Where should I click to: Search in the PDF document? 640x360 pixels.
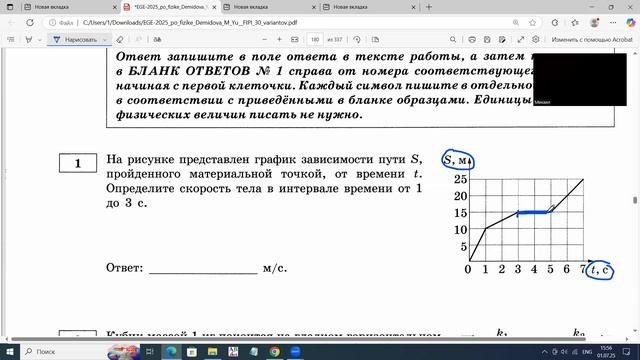coord(453,40)
